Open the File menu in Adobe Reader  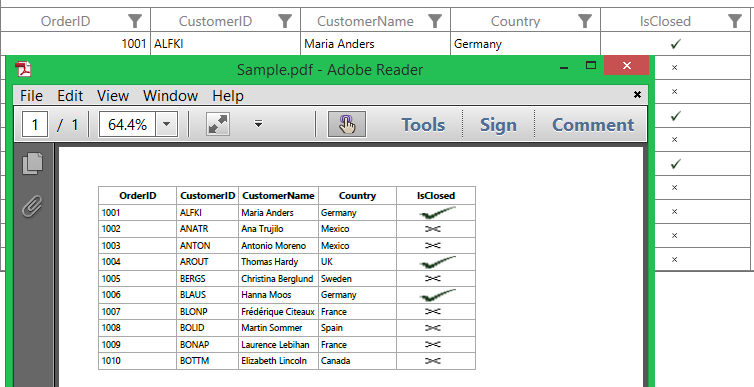point(31,96)
